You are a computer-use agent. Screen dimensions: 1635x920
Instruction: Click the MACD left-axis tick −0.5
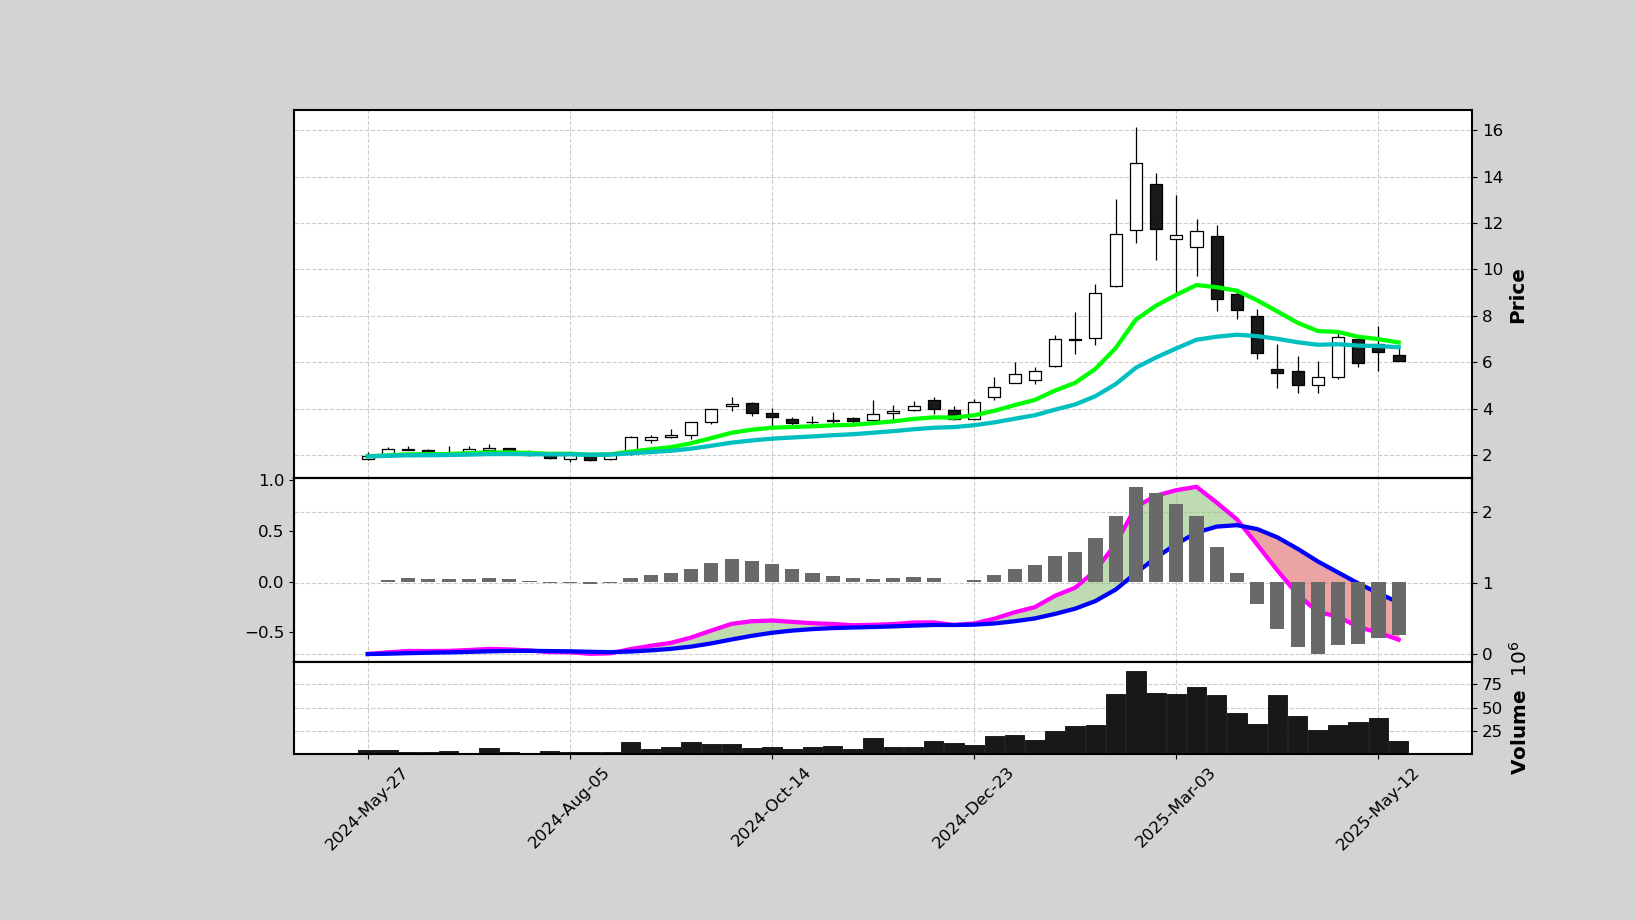[265, 633]
